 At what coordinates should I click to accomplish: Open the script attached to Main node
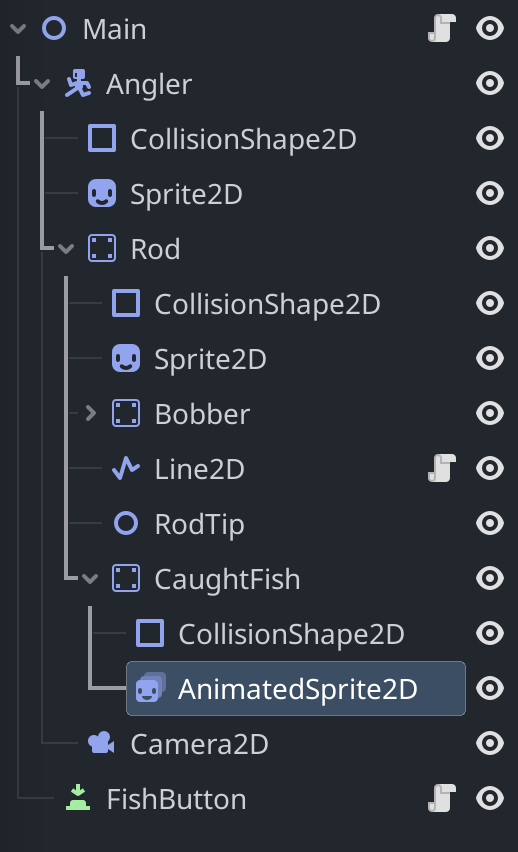[441, 28]
